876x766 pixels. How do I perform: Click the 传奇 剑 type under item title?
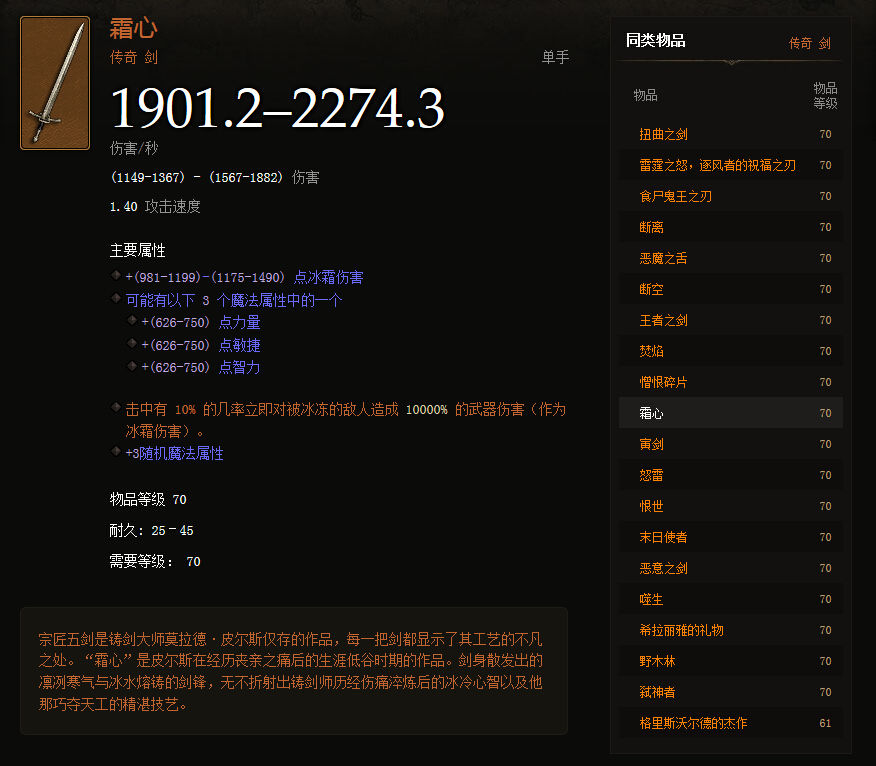pyautogui.click(x=134, y=57)
